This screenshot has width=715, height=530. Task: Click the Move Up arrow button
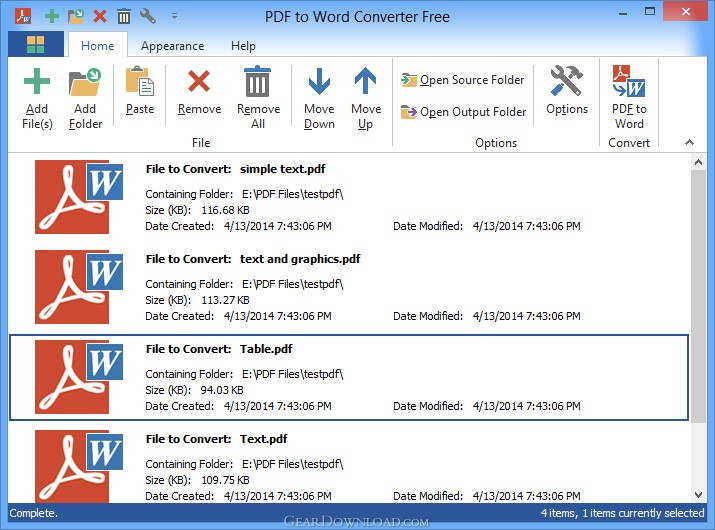(x=366, y=99)
